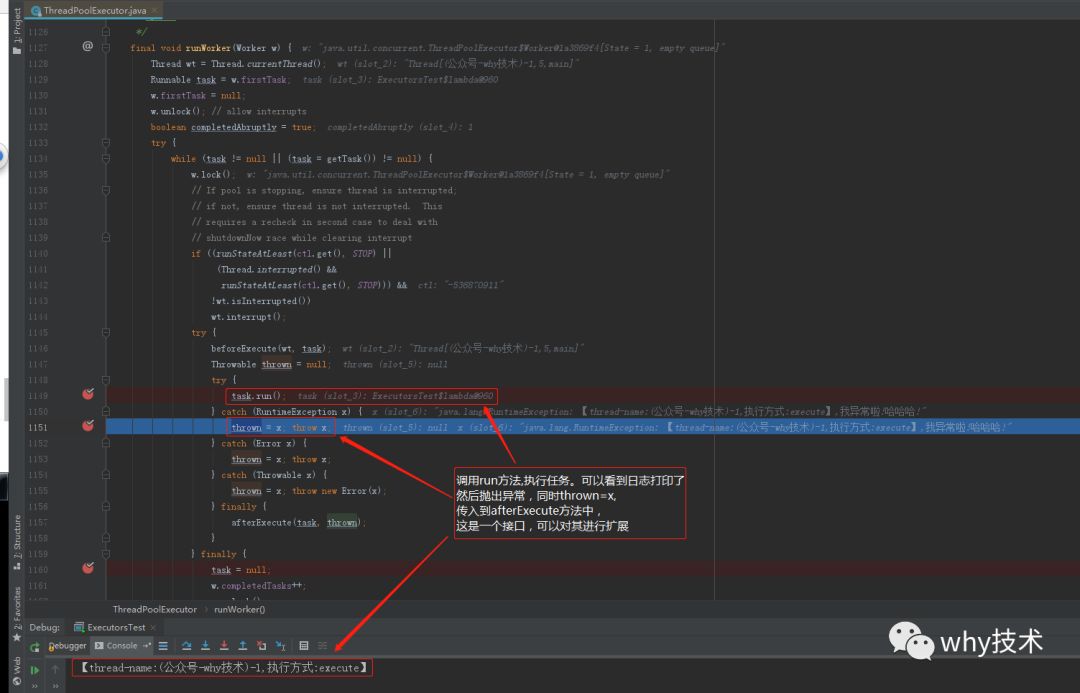Click the Step Over debug icon
1080x693 pixels.
pyautogui.click(x=186, y=645)
